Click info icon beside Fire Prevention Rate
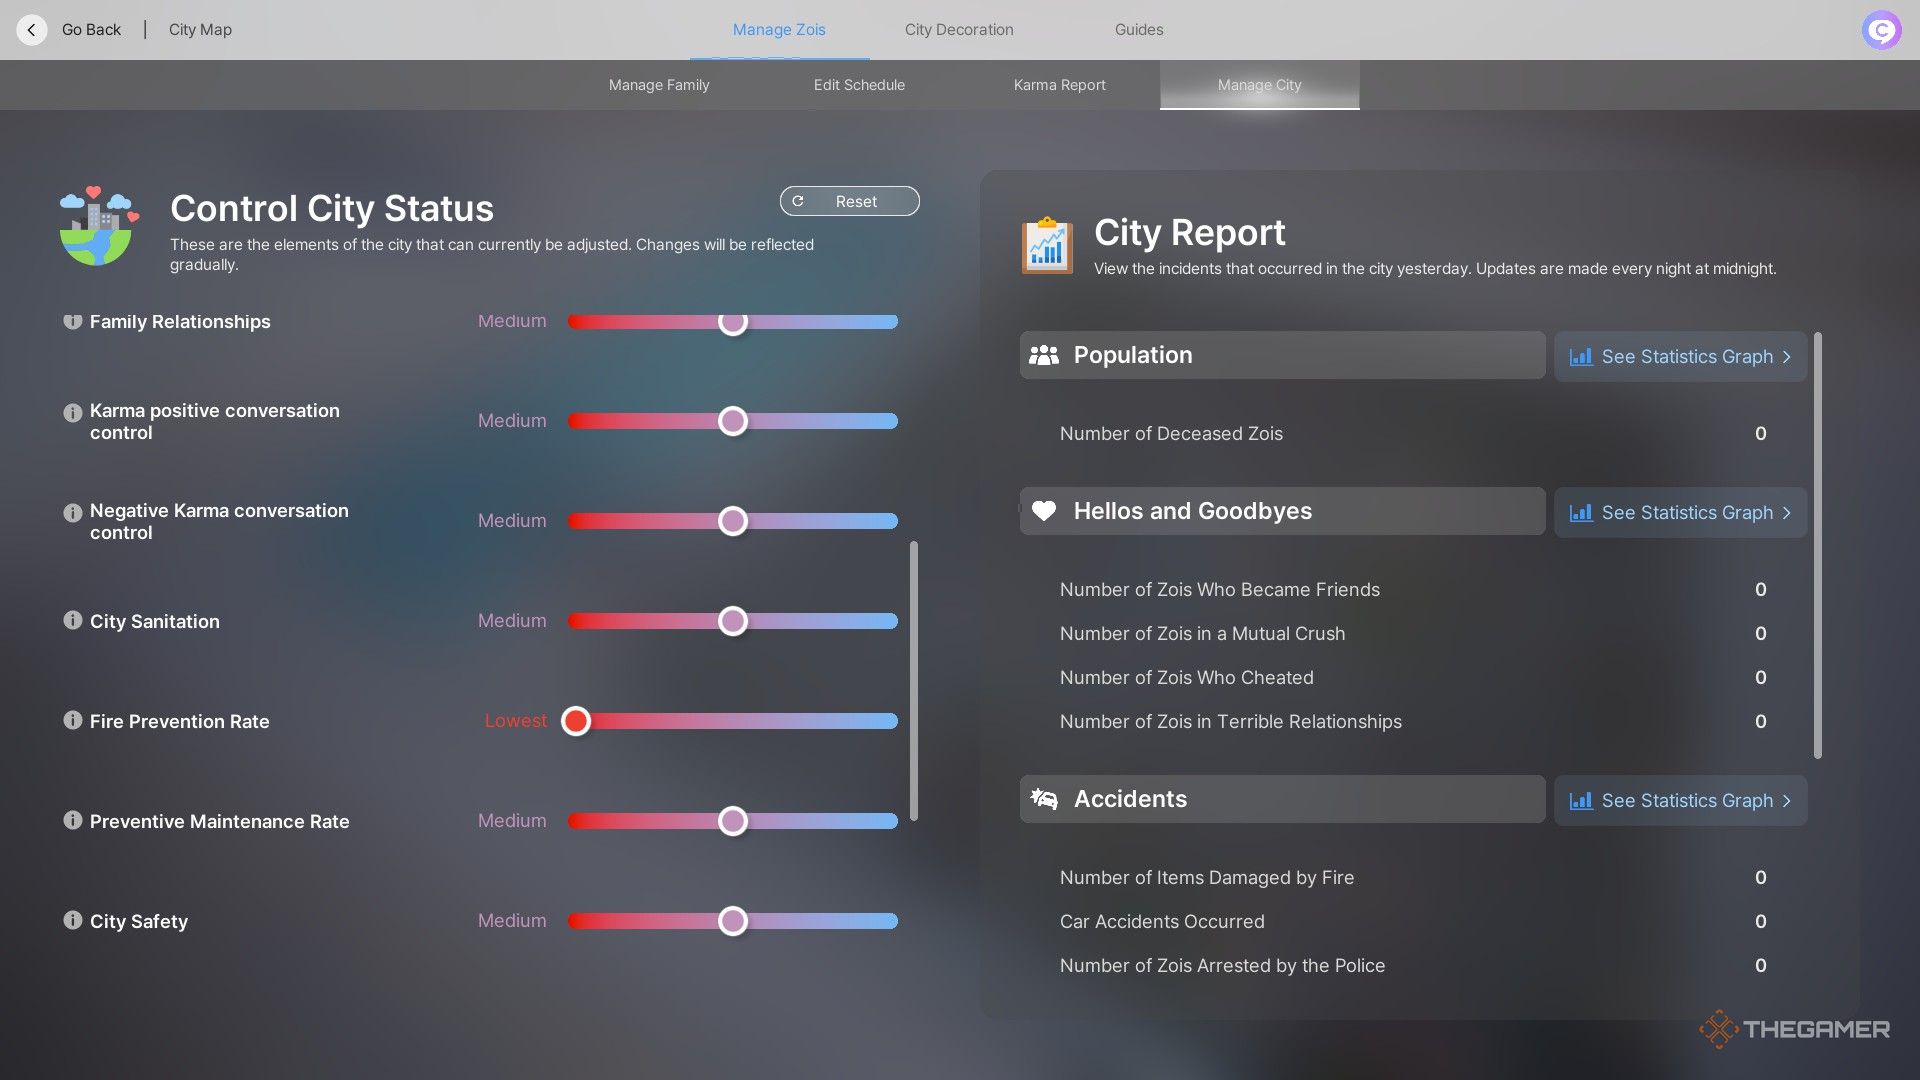The height and width of the screenshot is (1080, 1920). [72, 720]
